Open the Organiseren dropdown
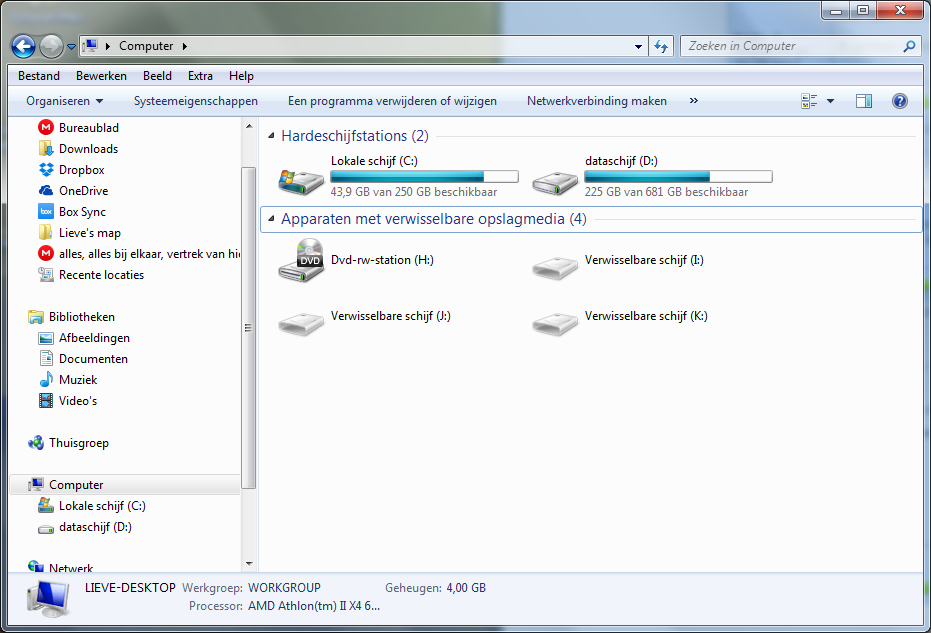The height and width of the screenshot is (633, 931). 64,101
